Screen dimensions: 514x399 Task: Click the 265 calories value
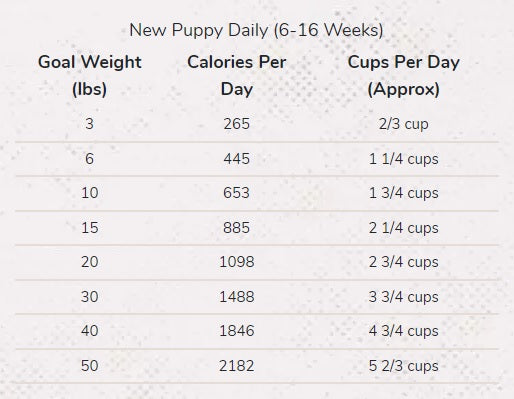[x=237, y=124]
